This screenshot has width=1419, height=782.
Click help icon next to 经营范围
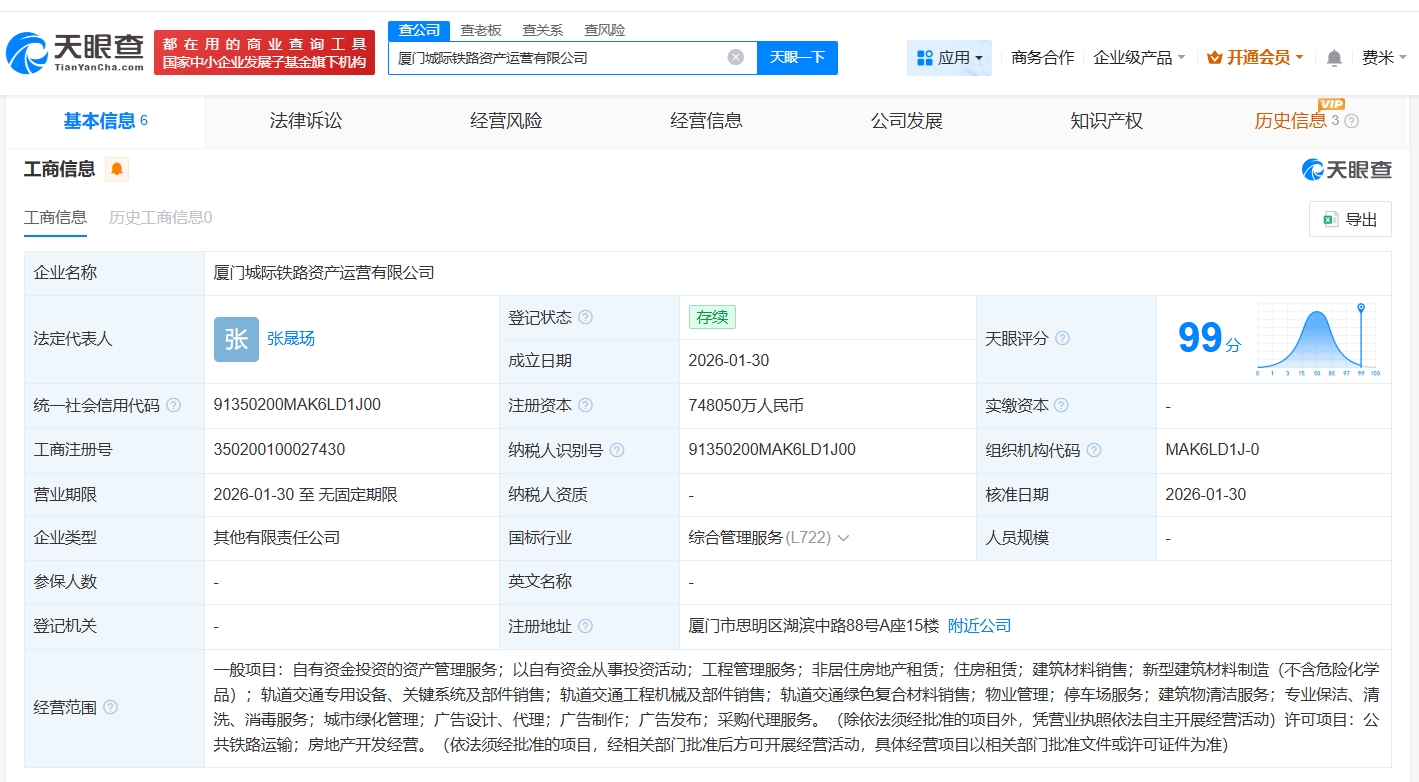111,708
